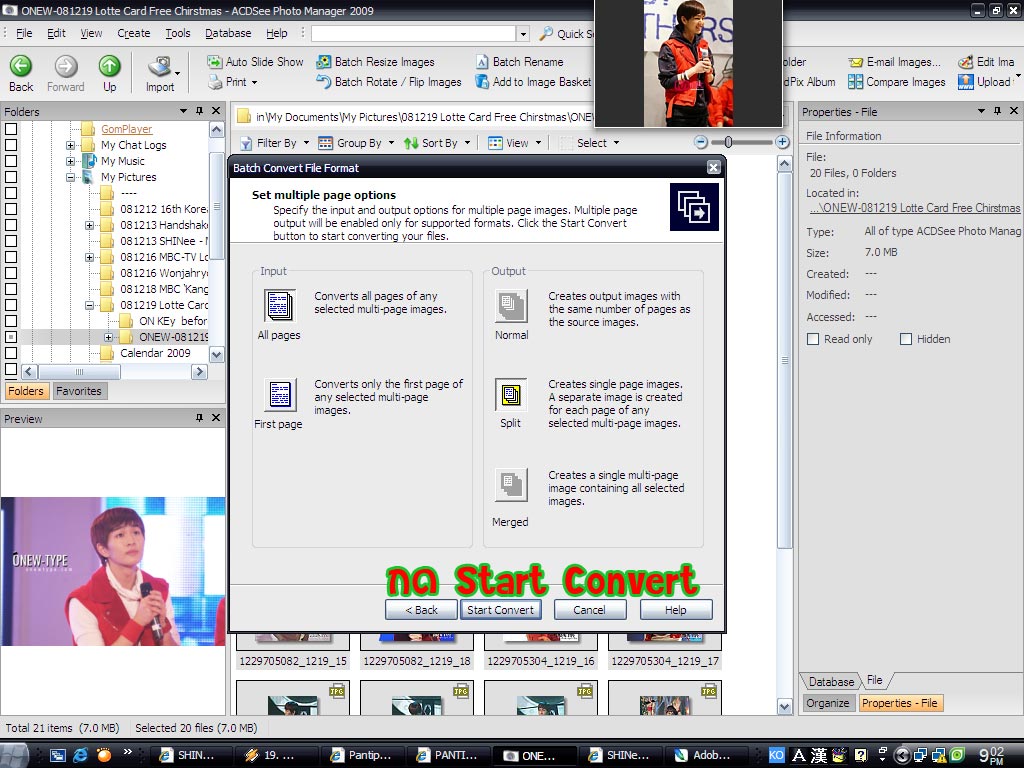Click zoom out minus on thumbnail slider
The width and height of the screenshot is (1024, 768).
[x=701, y=142]
